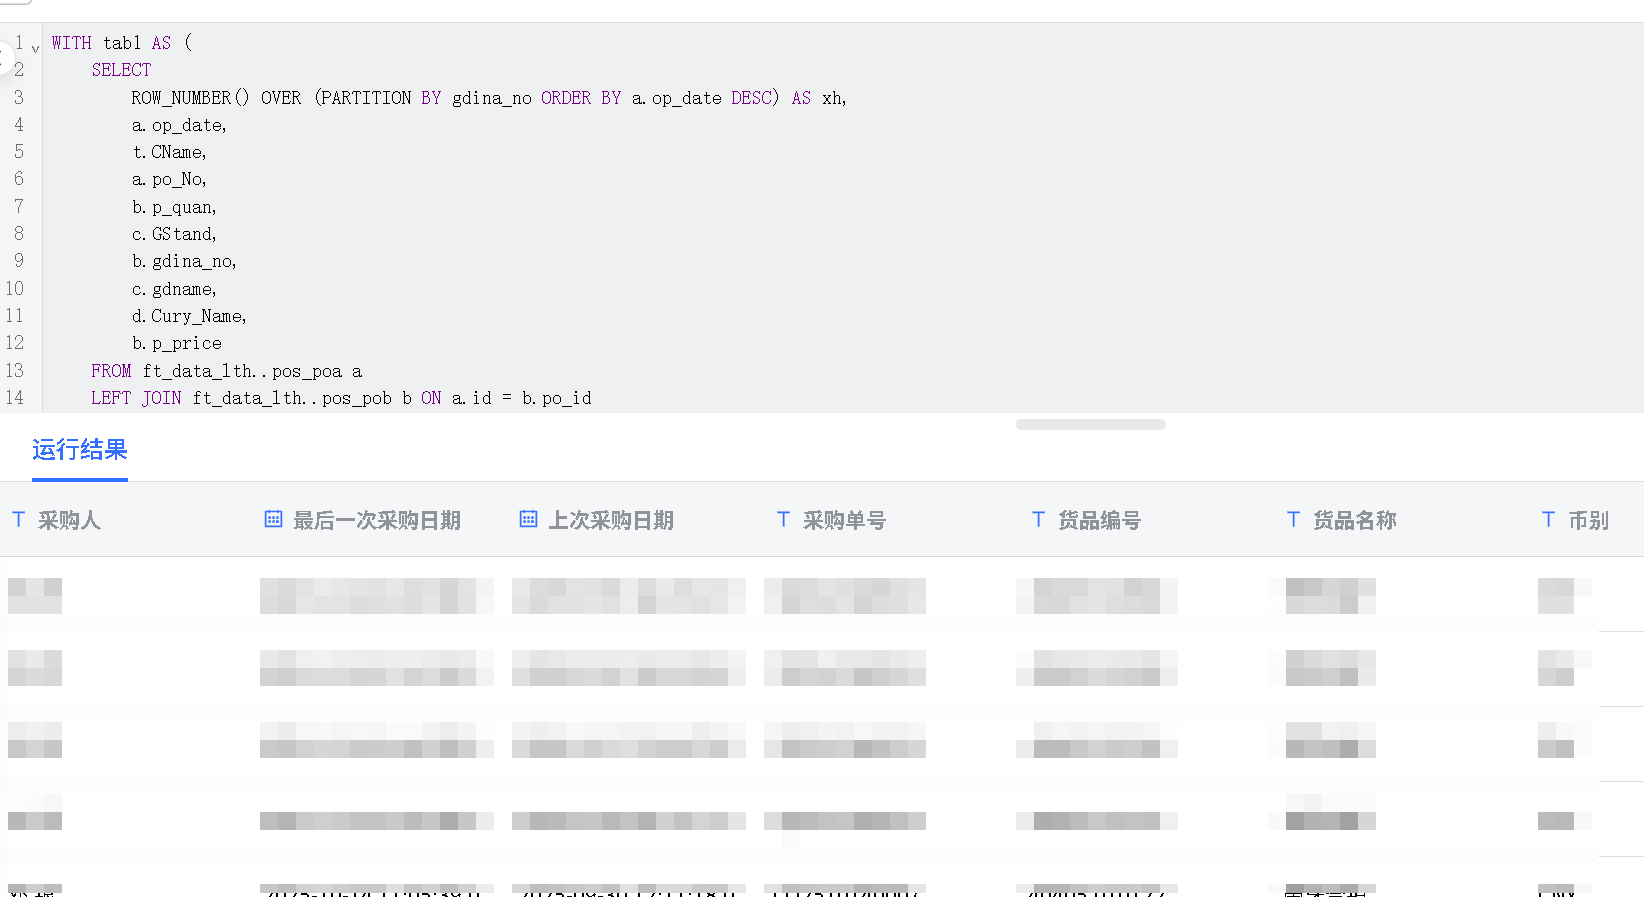
Task: Collapse the WITH tabl code block at line 1
Action: point(36,47)
